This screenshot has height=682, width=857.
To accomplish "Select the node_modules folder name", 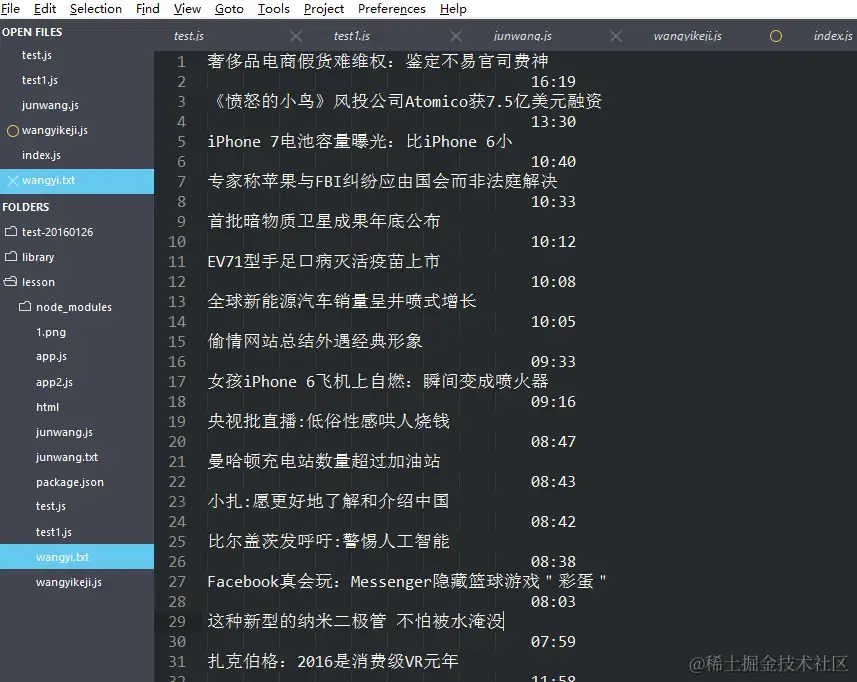I will pyautogui.click(x=74, y=308).
